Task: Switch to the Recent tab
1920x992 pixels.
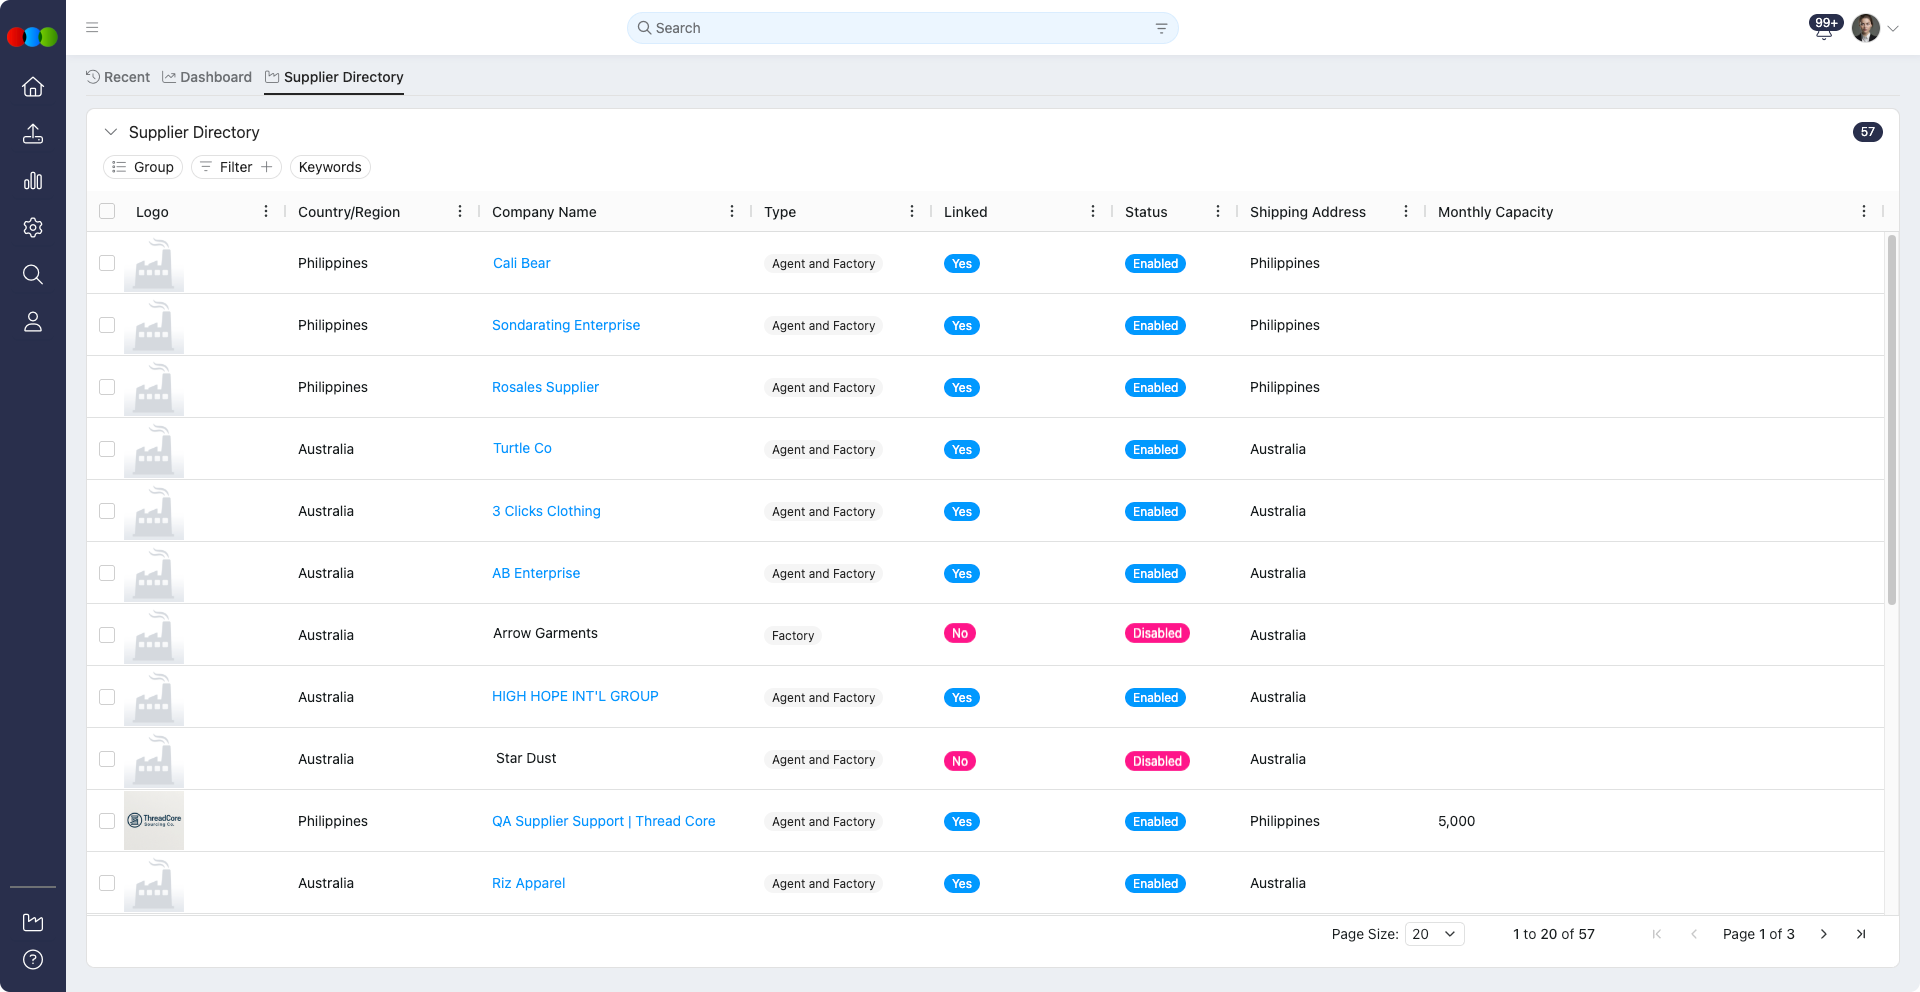Action: coord(118,77)
